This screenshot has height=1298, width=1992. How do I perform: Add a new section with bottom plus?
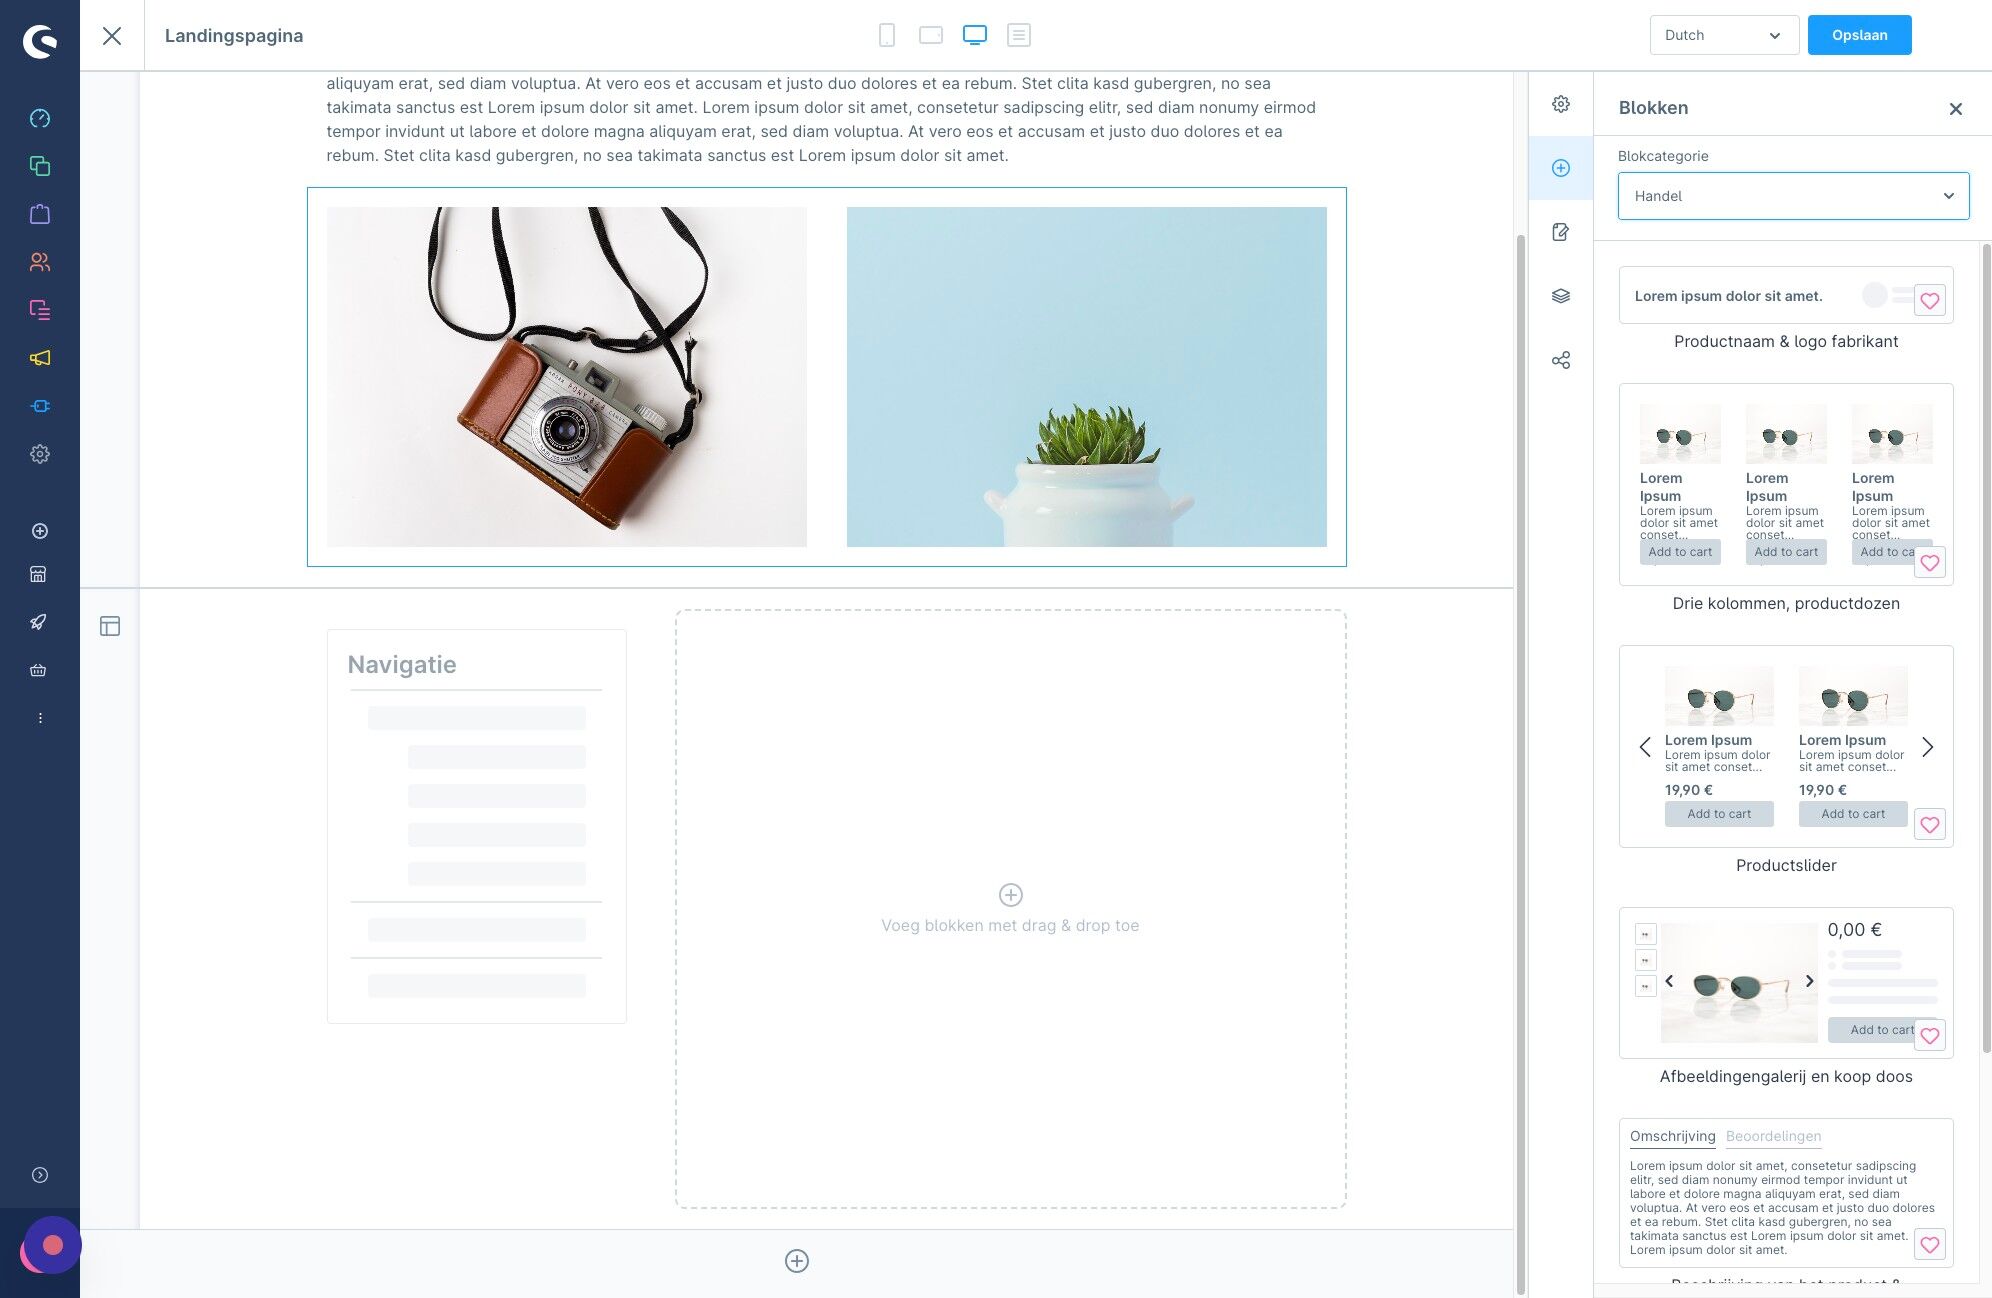[797, 1261]
